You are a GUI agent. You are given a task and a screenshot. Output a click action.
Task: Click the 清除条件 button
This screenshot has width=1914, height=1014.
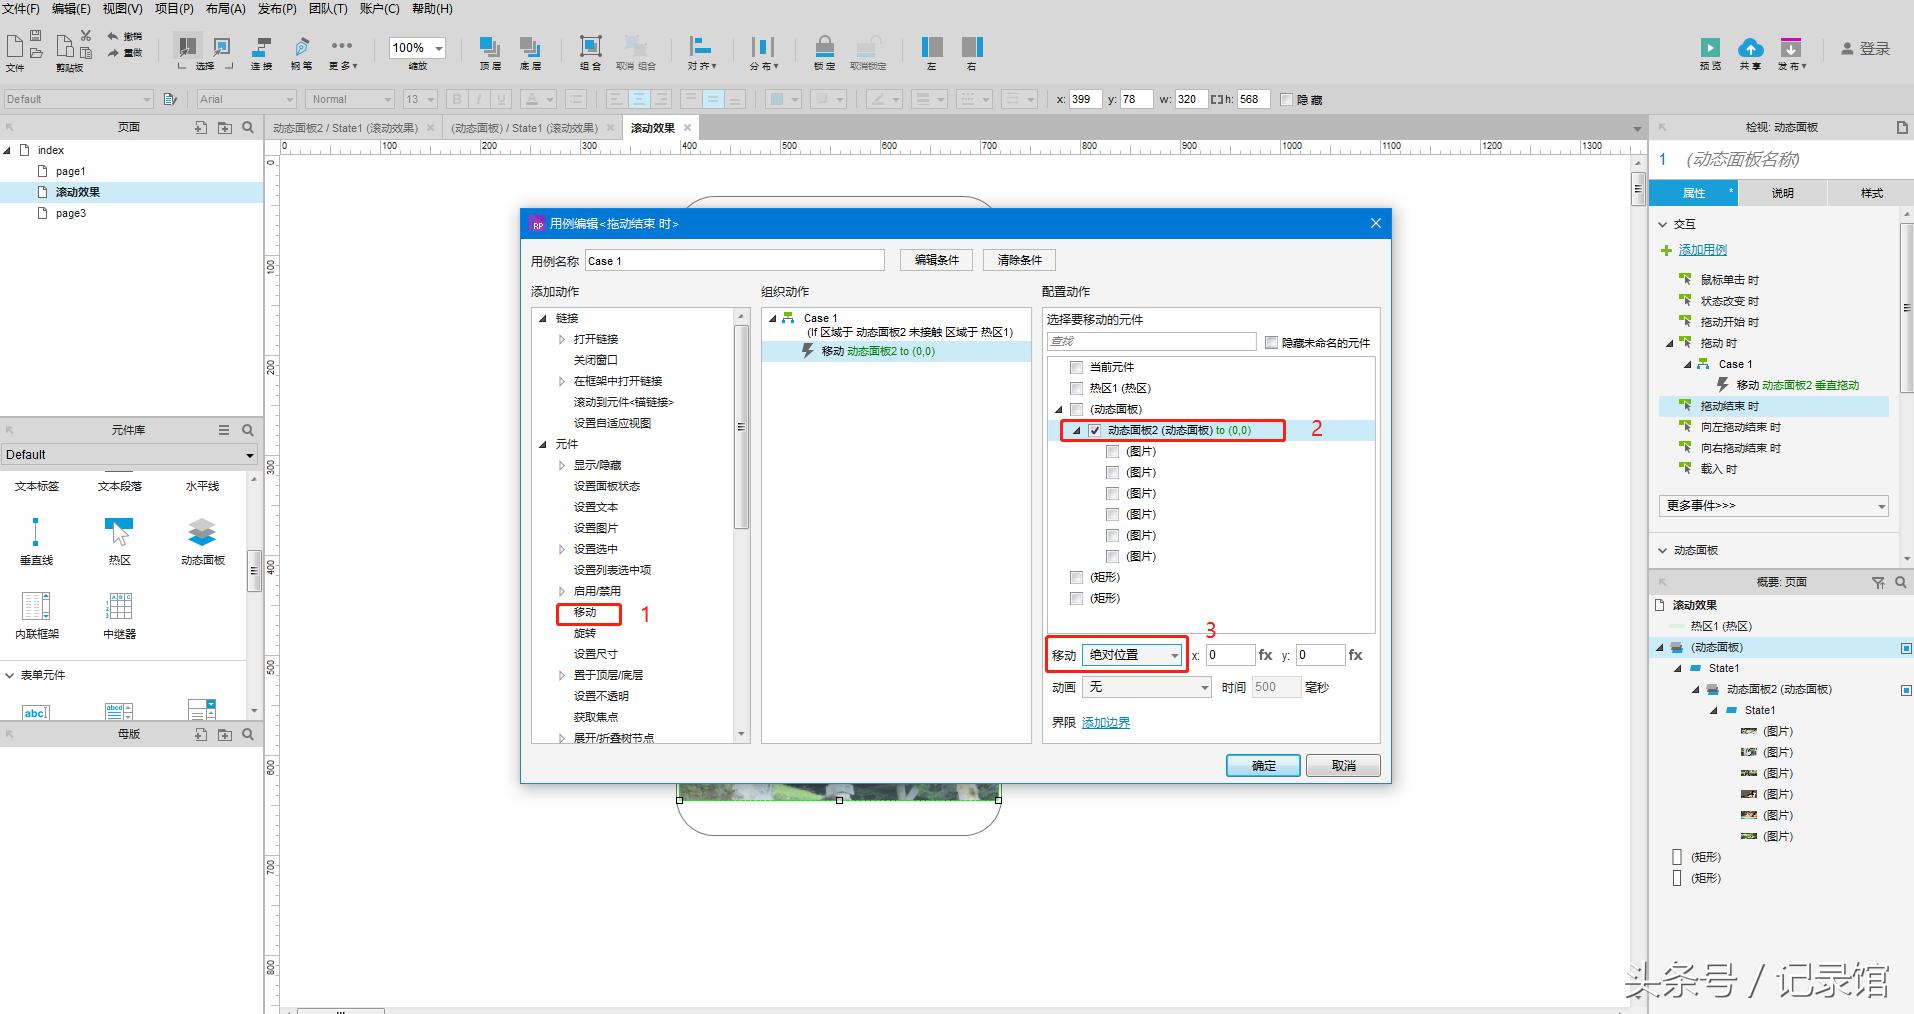pos(1019,260)
